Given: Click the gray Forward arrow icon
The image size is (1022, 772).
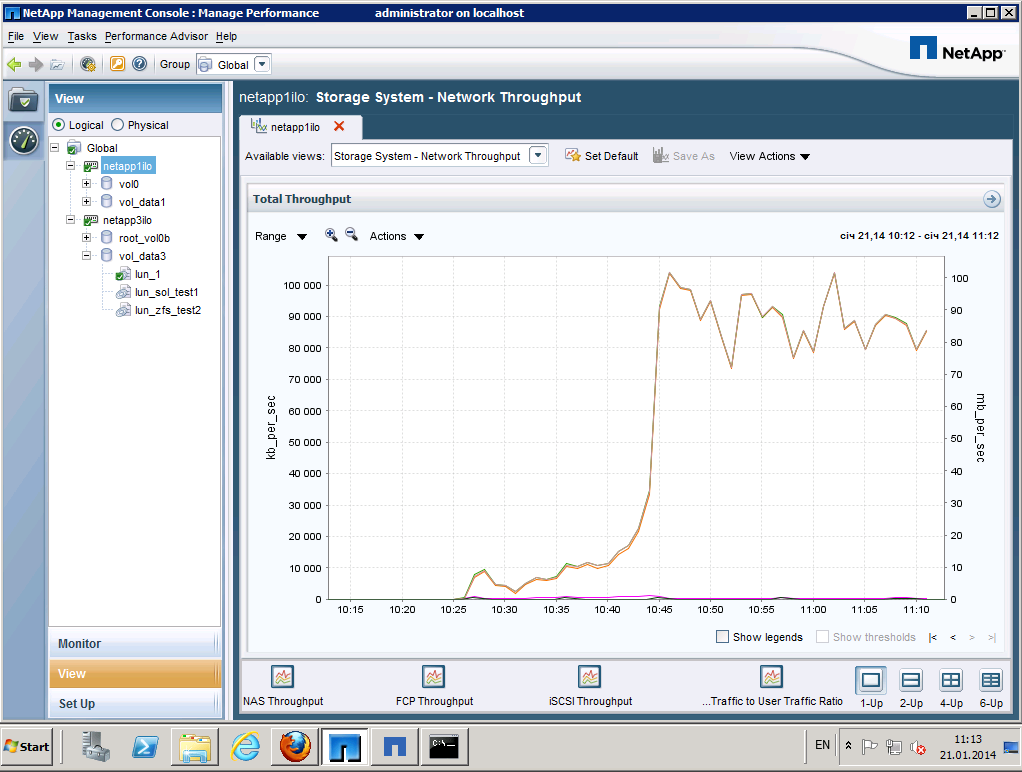Looking at the screenshot, I should (36, 64).
